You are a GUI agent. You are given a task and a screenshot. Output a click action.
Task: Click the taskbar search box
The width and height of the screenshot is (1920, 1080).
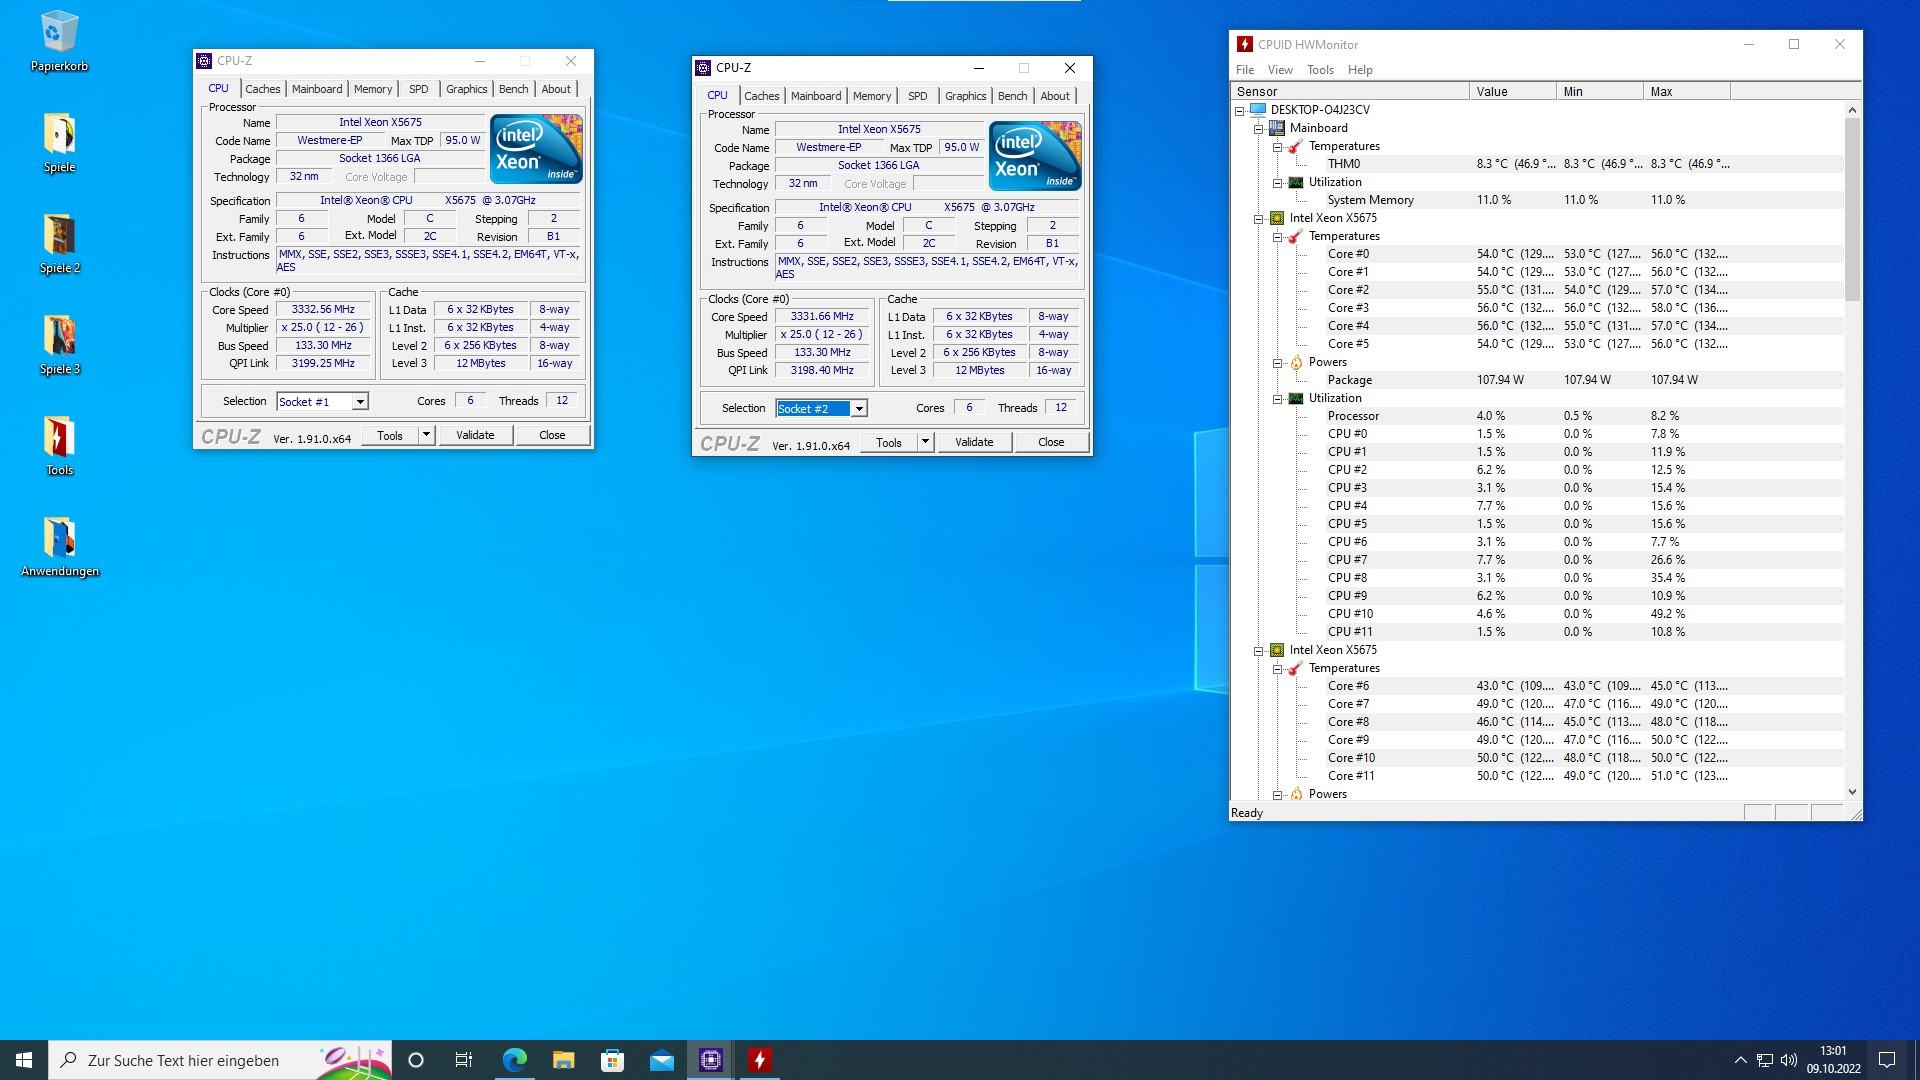click(x=220, y=1060)
